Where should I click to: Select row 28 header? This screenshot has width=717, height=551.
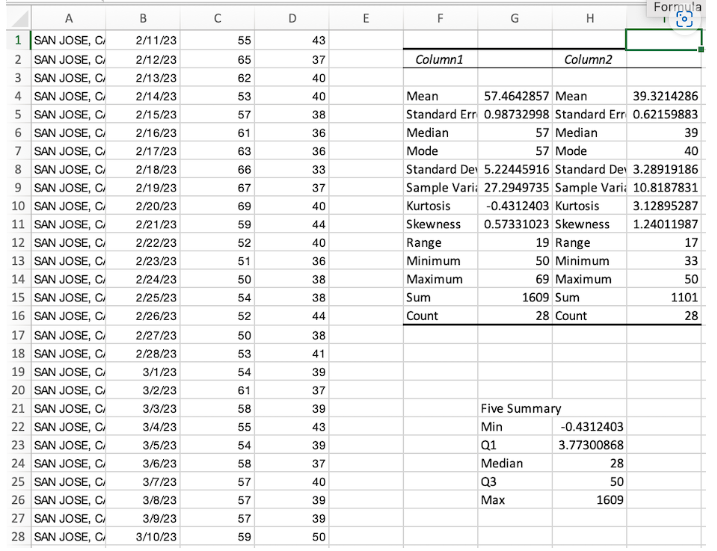[18, 536]
